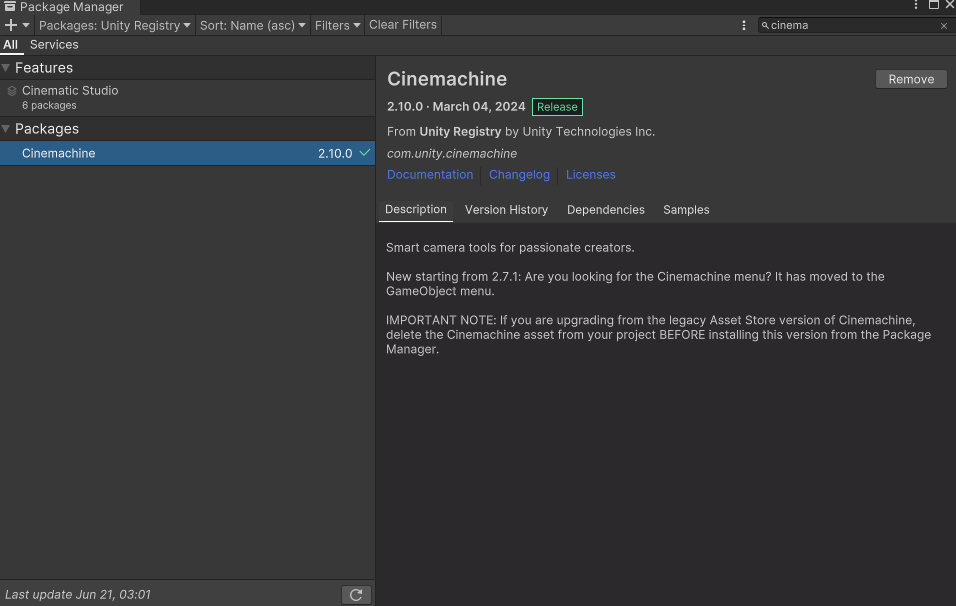
Task: Open the toolbar three-dot advanced menu
Action: [x=743, y=25]
